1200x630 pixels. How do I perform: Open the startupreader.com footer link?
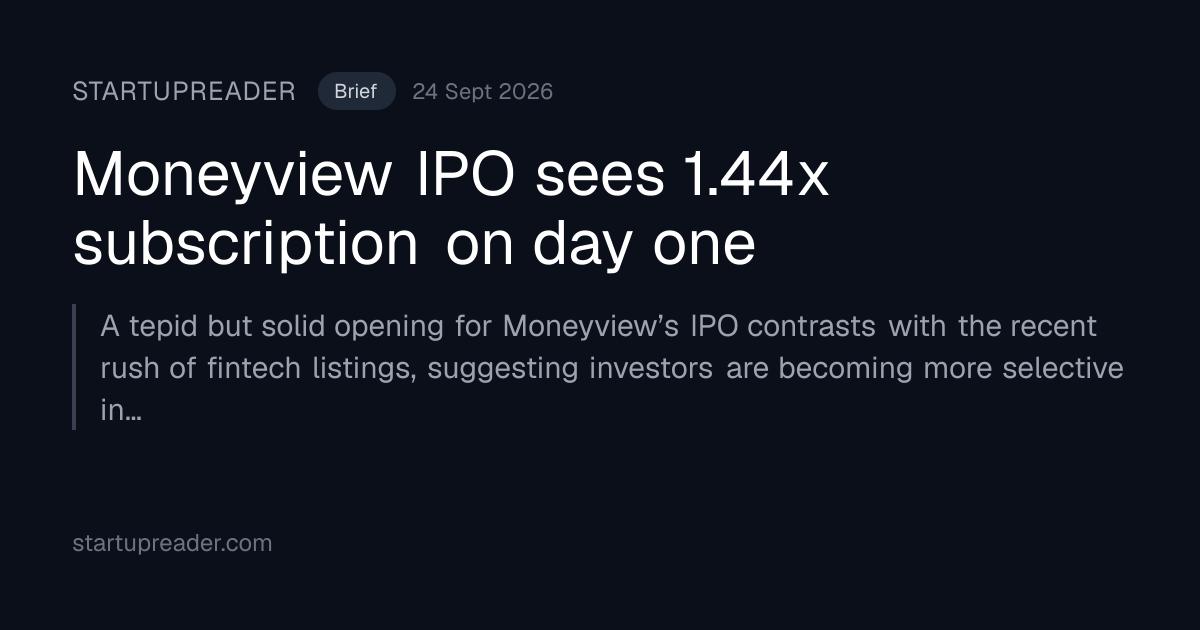[172, 543]
